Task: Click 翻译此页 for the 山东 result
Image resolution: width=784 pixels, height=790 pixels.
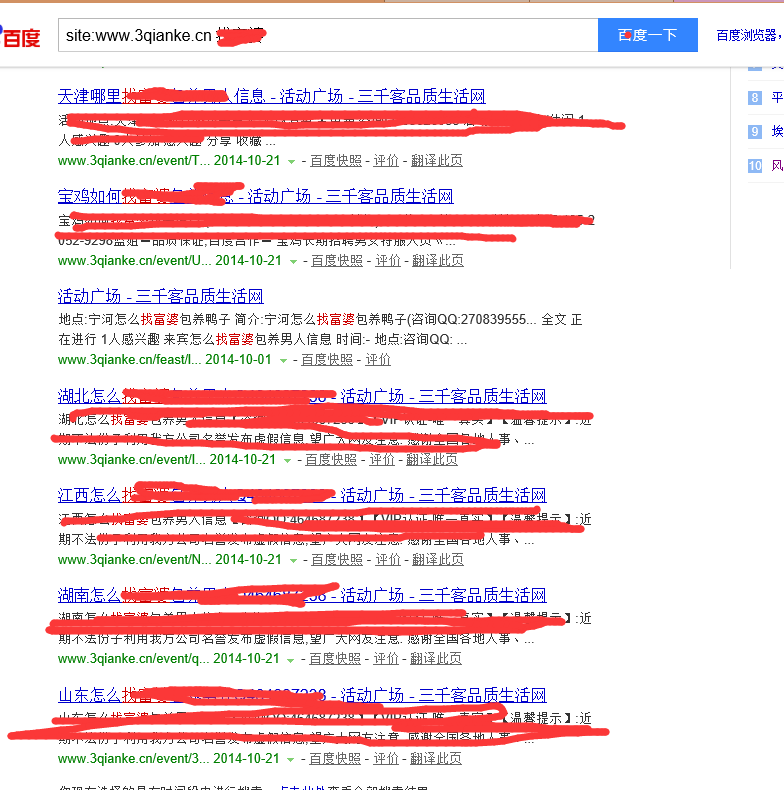Action: [436, 758]
